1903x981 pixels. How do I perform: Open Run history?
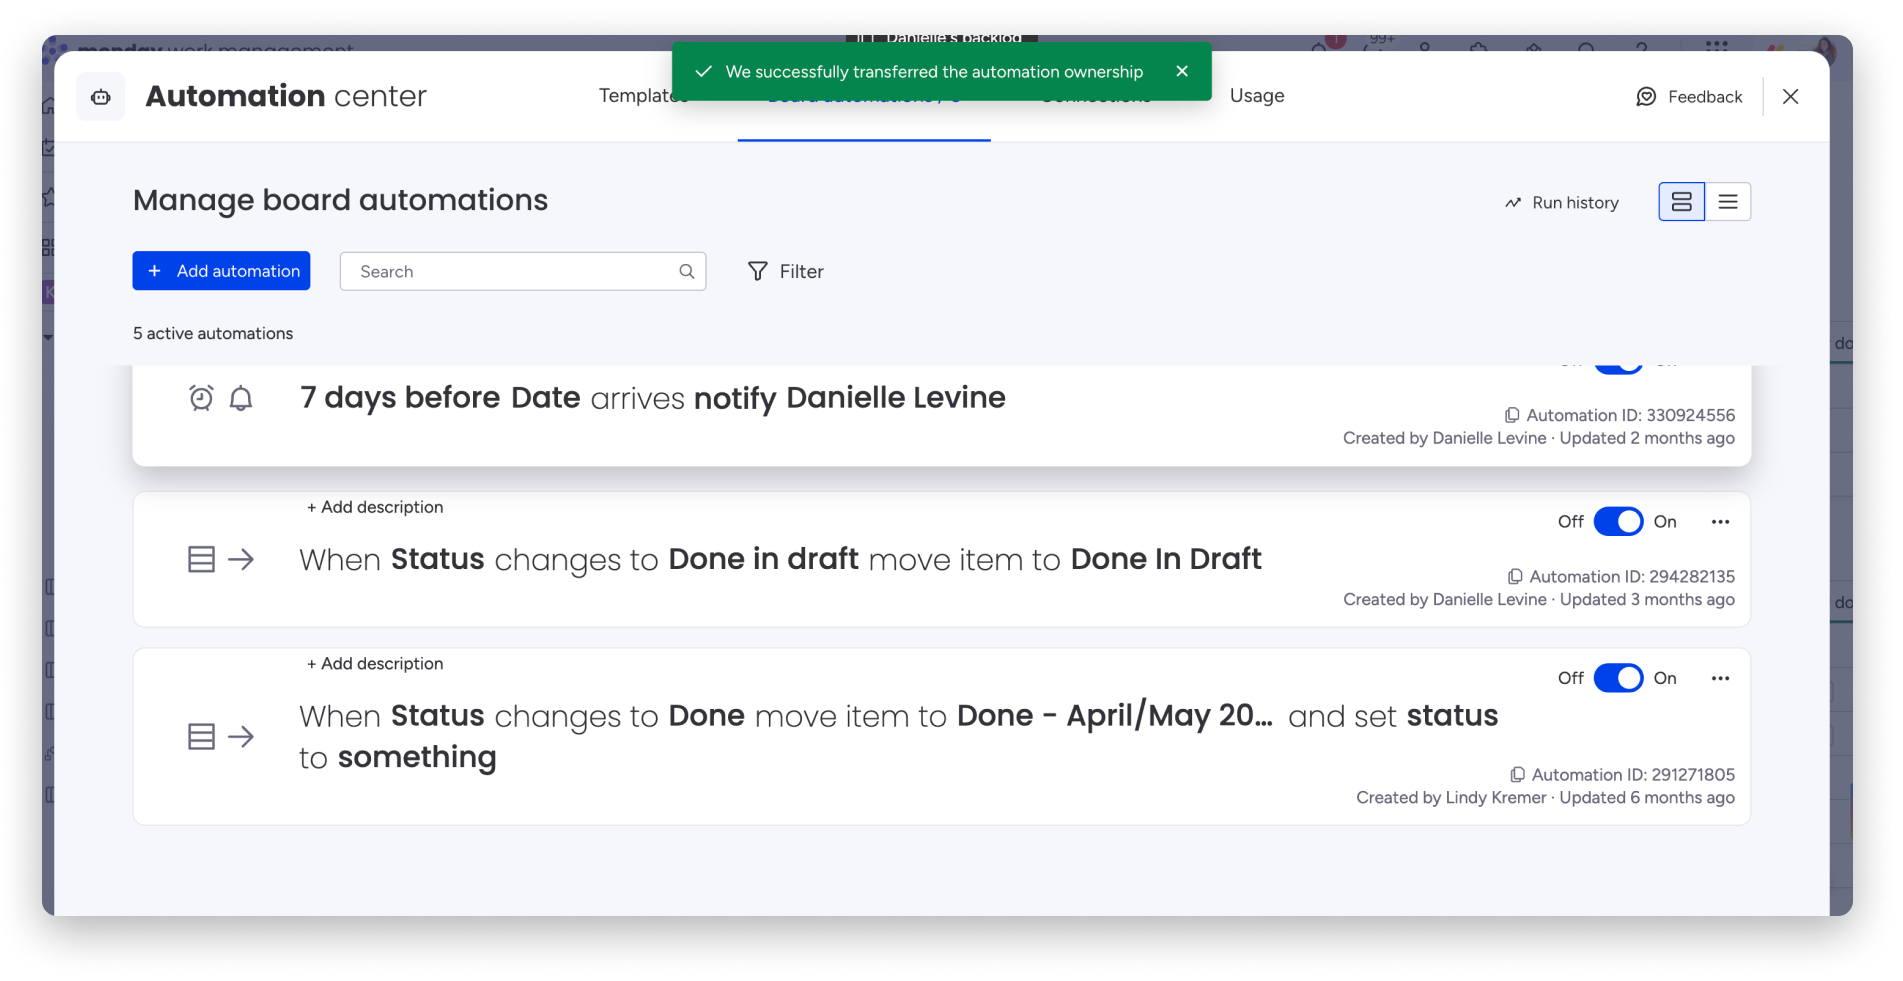point(1562,203)
